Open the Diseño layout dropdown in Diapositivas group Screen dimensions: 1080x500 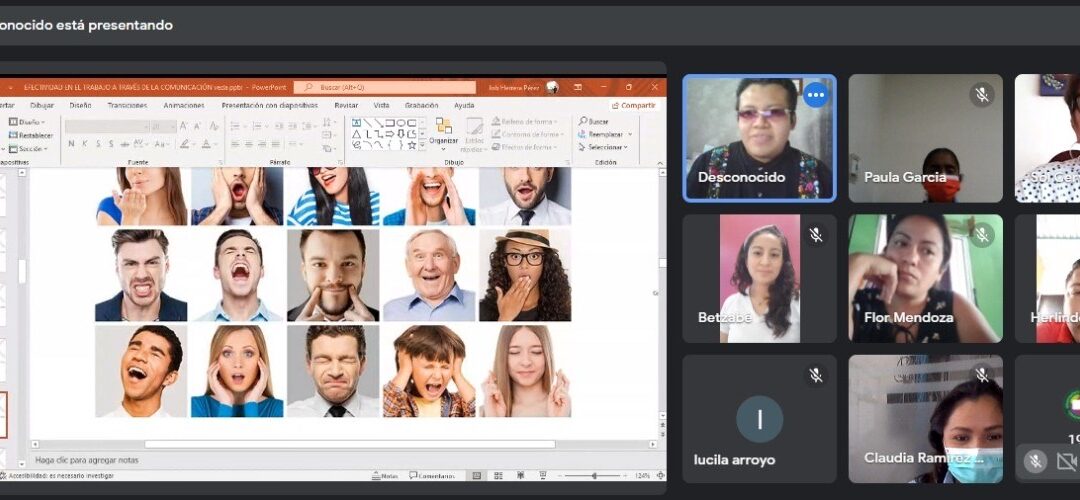point(28,122)
